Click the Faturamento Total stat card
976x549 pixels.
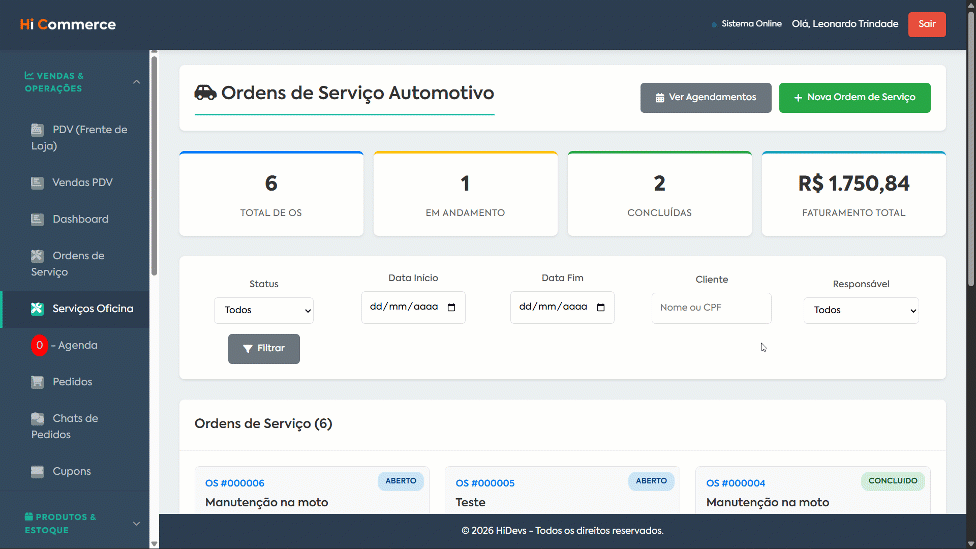click(x=854, y=194)
